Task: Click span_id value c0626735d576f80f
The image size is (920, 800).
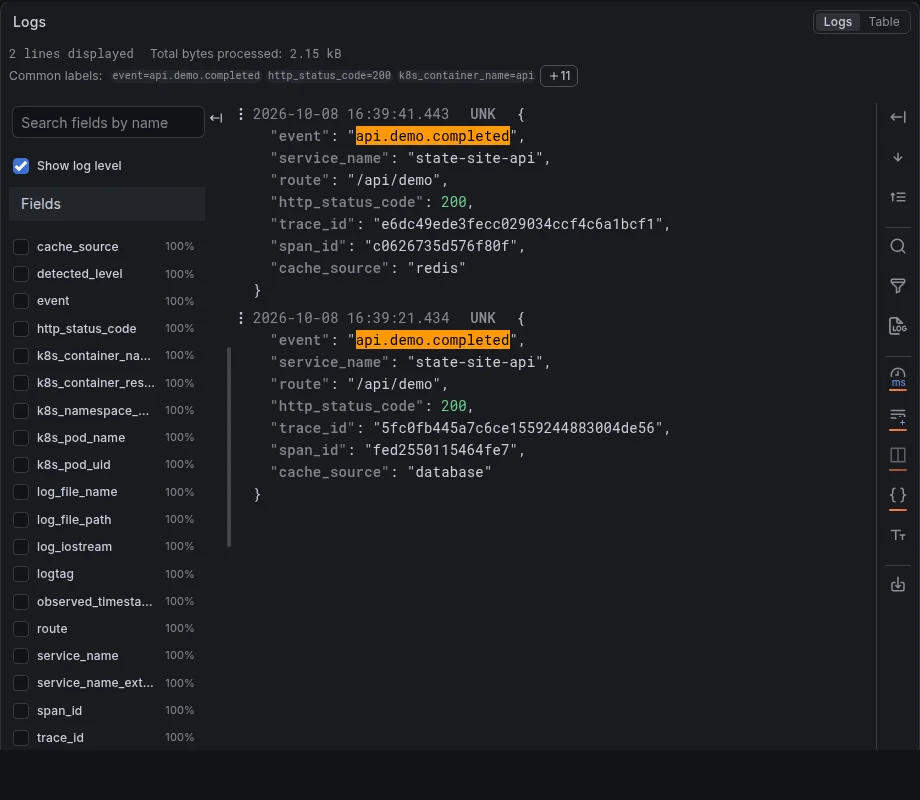Action: (441, 246)
